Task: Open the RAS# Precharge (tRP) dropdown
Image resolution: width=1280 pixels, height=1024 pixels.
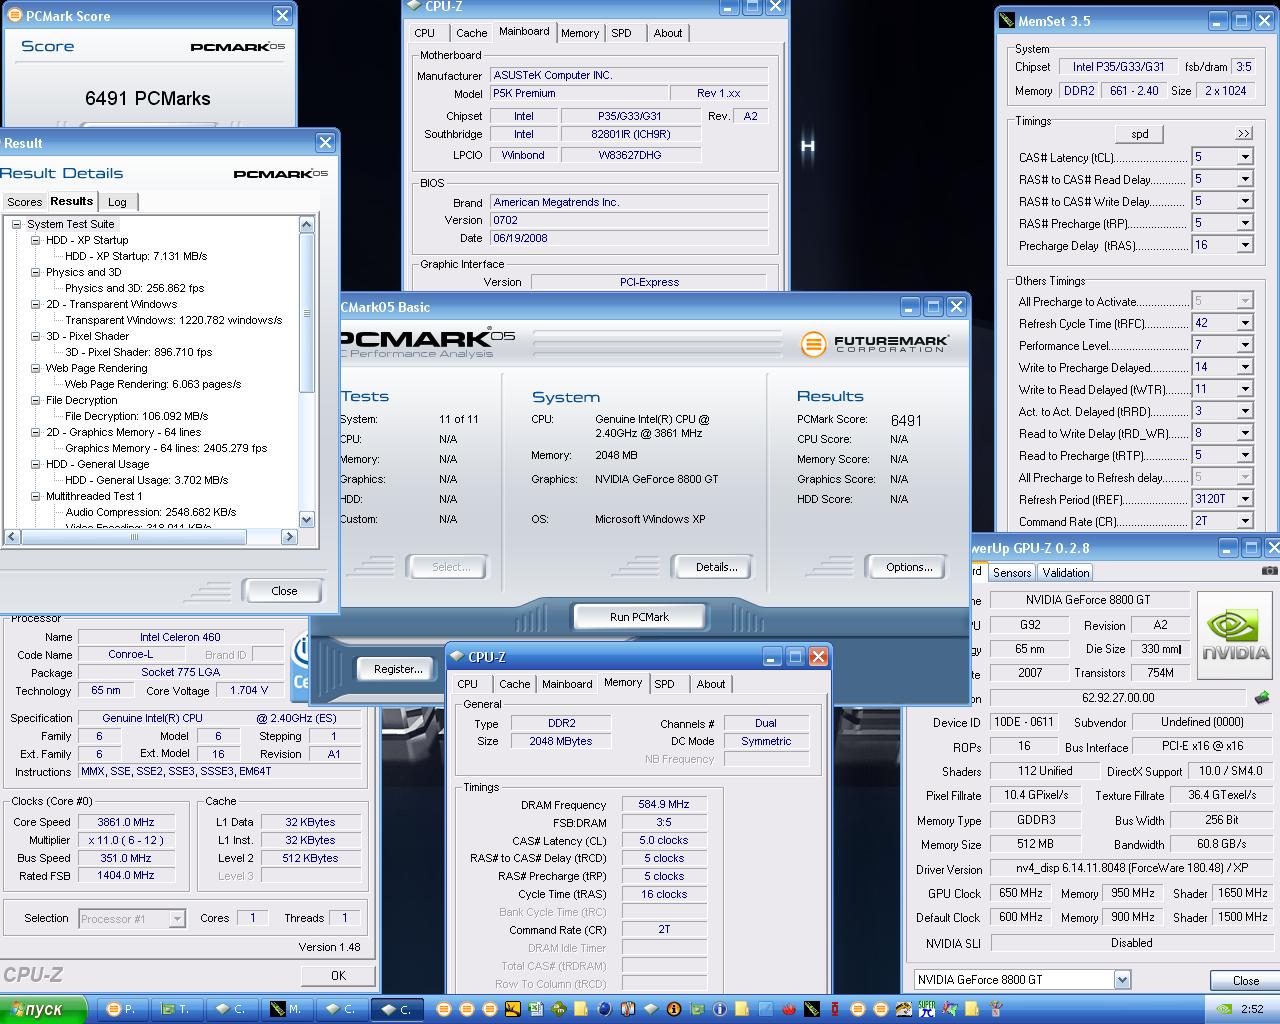Action: [1245, 223]
